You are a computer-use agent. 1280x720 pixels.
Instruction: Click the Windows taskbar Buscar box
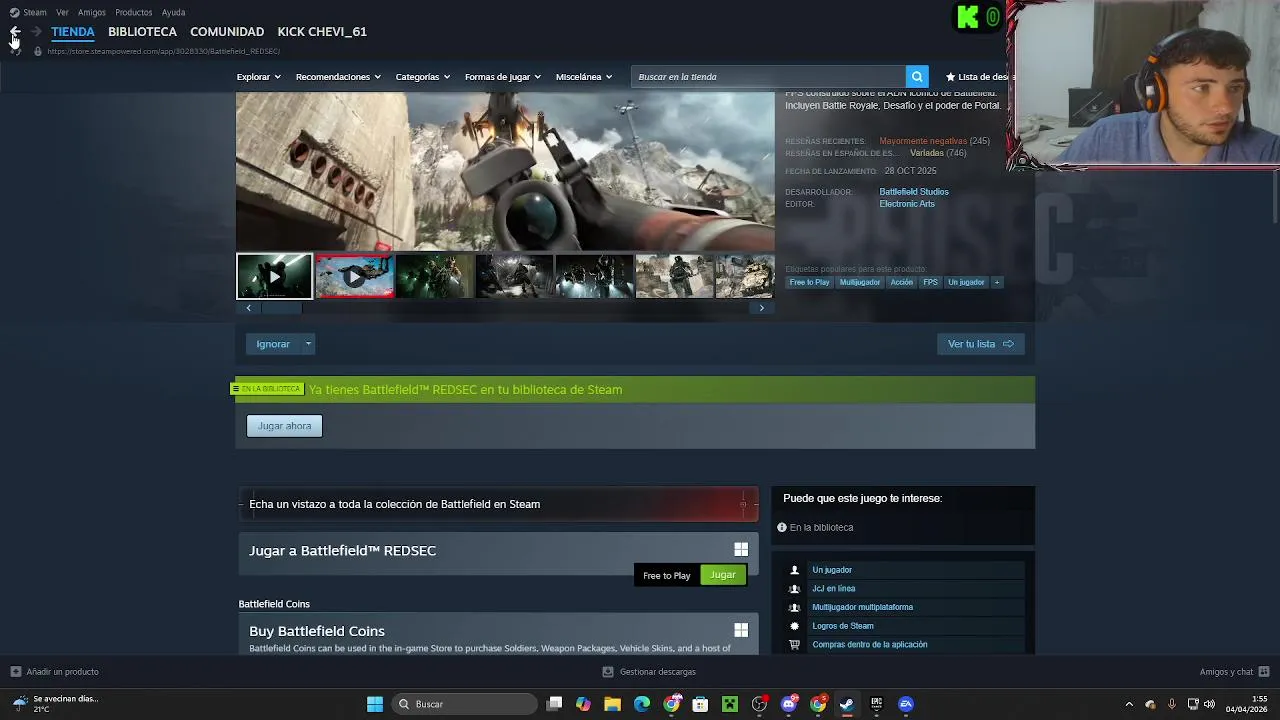click(x=463, y=704)
